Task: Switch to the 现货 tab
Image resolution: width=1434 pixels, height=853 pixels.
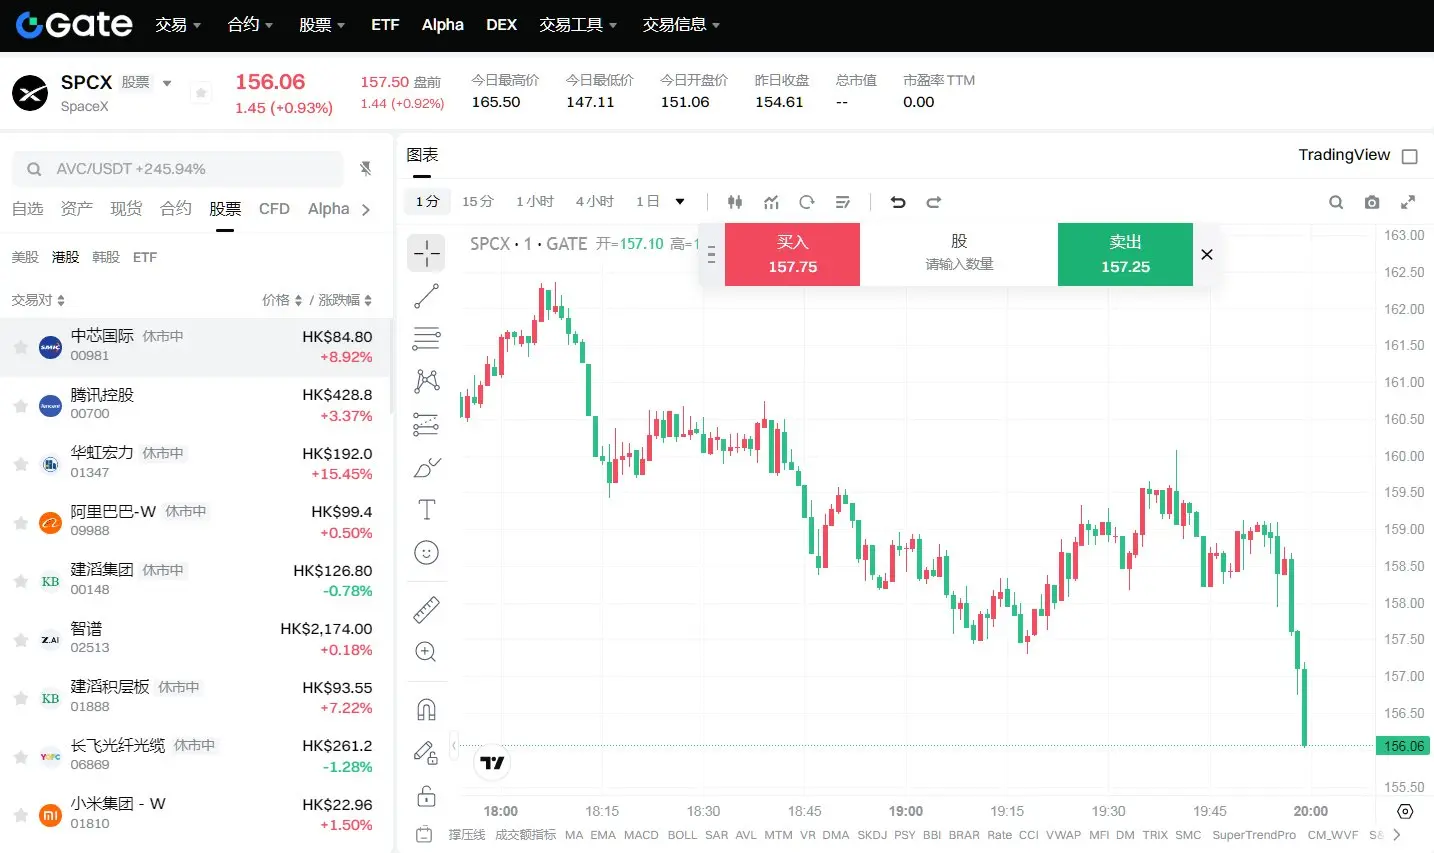Action: click(126, 209)
